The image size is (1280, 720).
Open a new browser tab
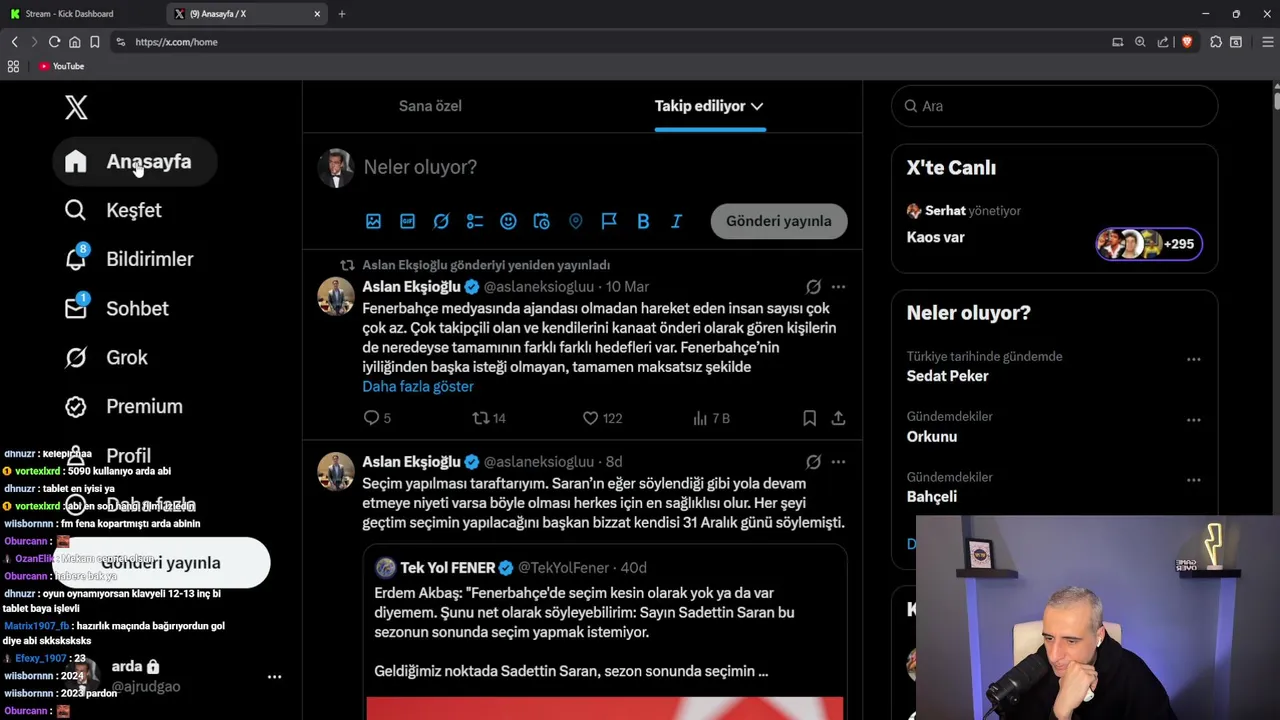point(342,14)
